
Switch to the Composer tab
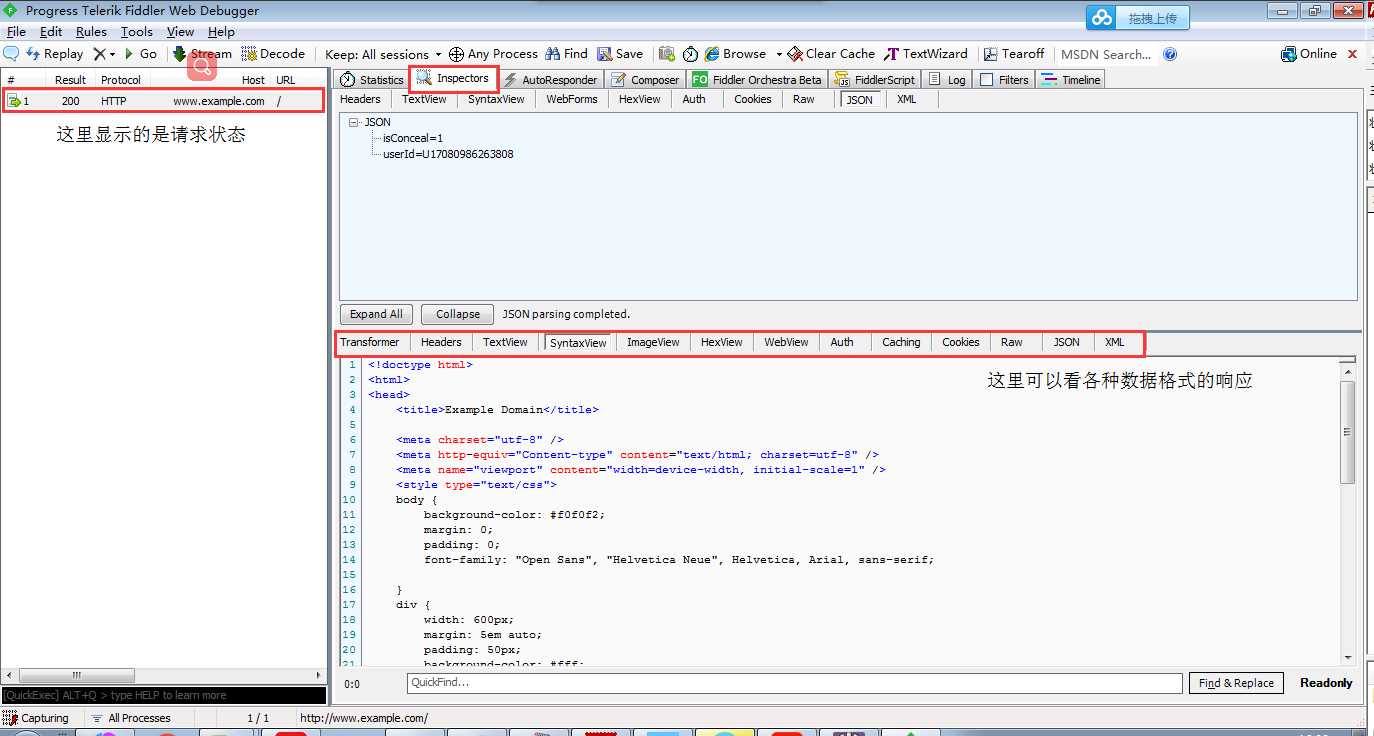(645, 79)
